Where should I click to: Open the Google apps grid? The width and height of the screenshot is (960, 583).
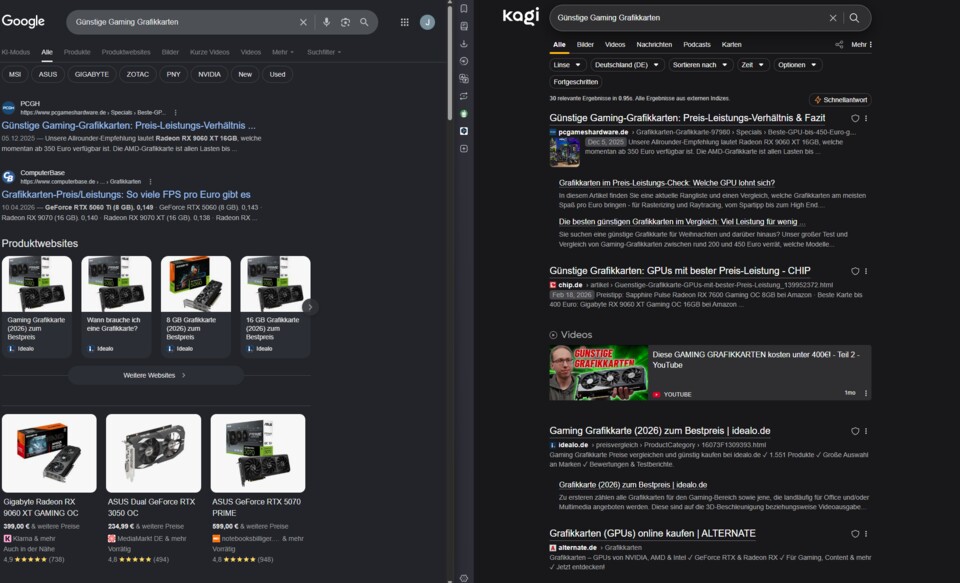click(x=405, y=22)
